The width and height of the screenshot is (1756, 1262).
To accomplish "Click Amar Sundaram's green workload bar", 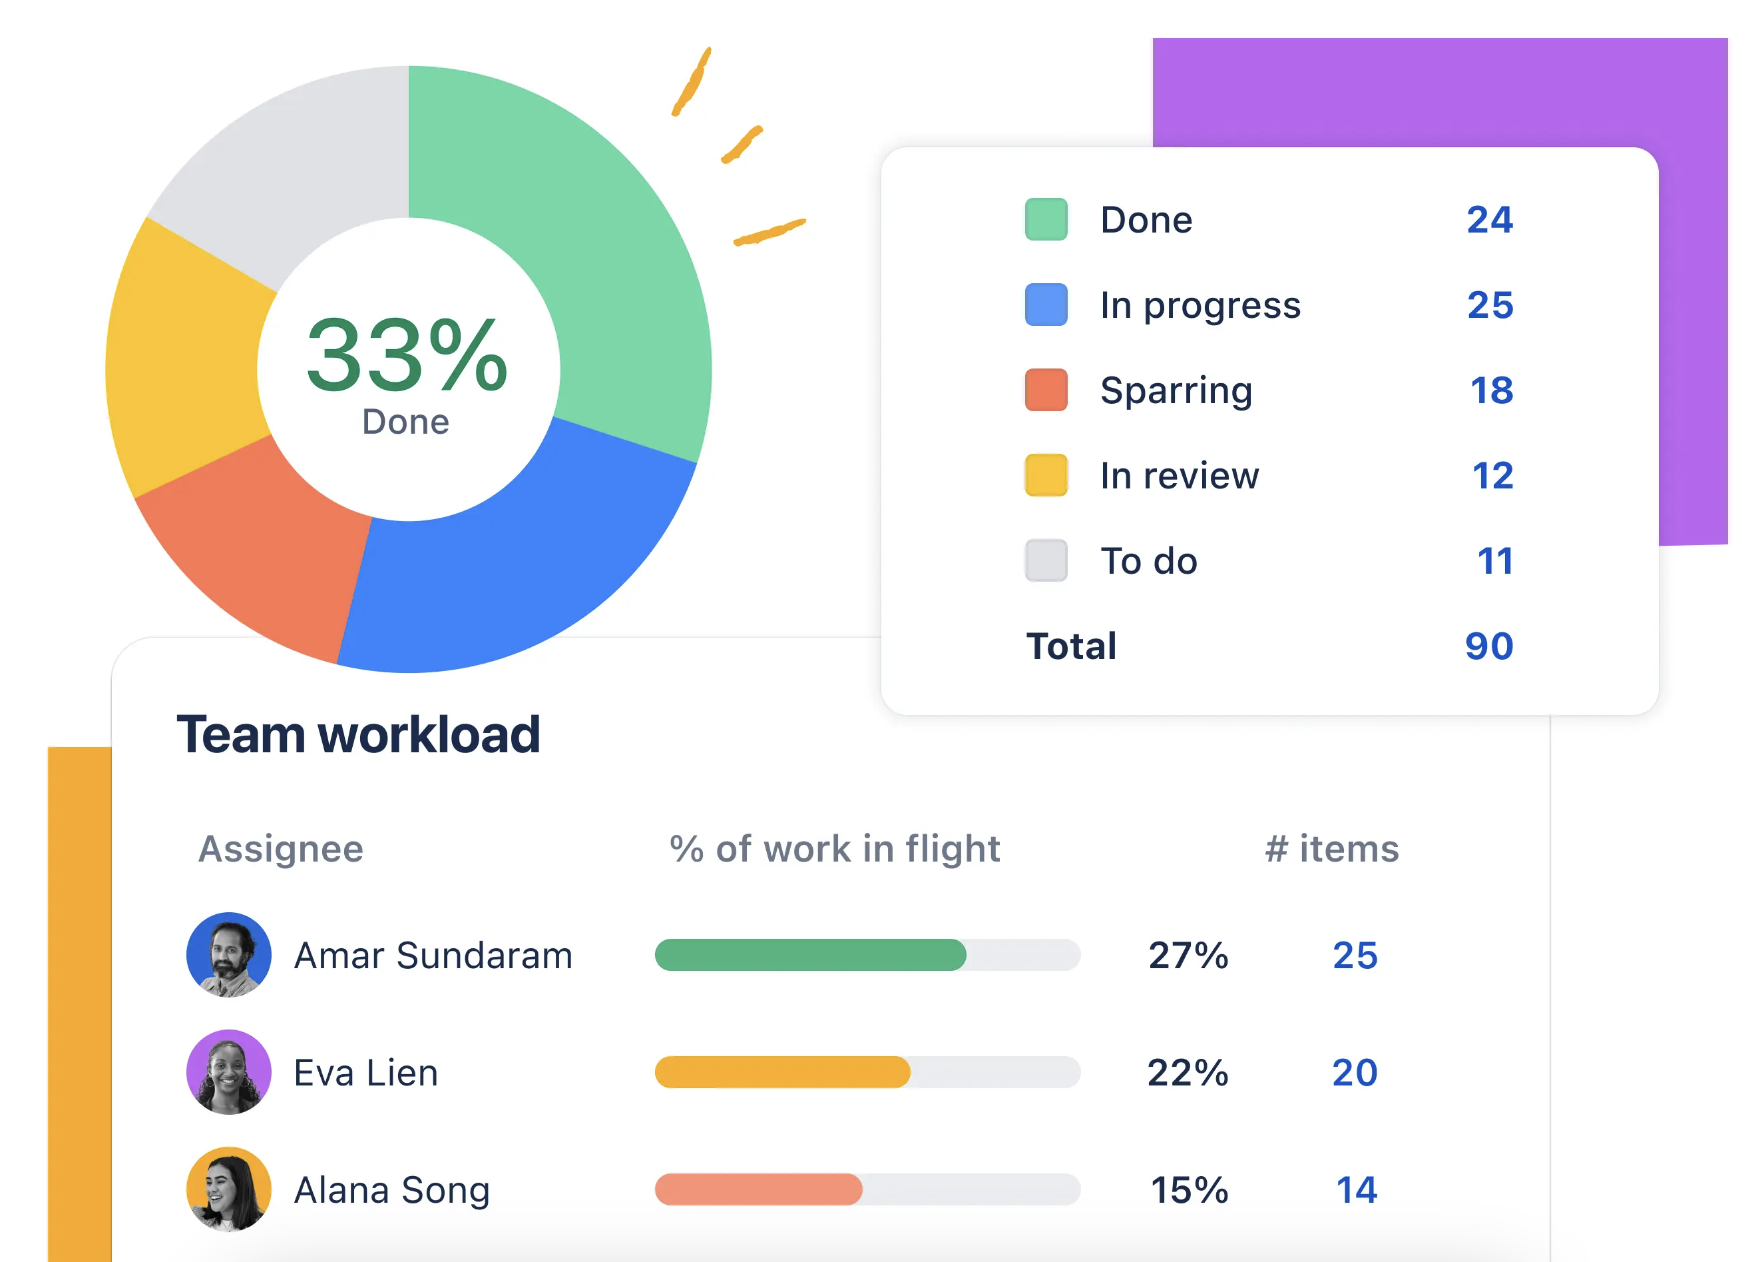I will [x=811, y=955].
